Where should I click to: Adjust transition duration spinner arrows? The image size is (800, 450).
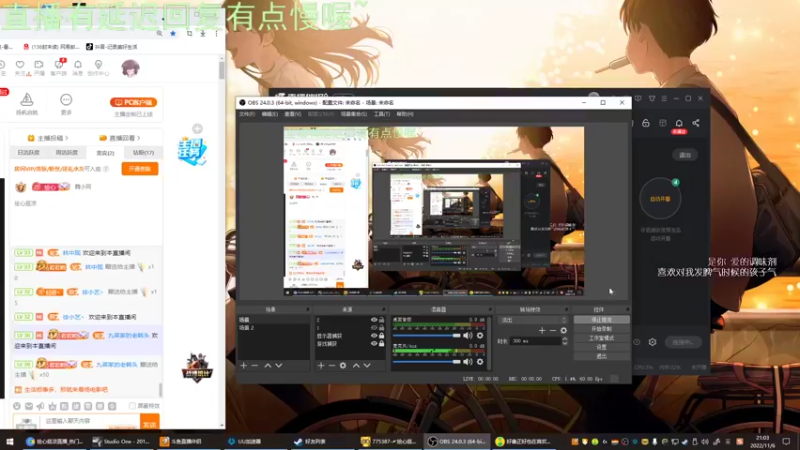(565, 341)
